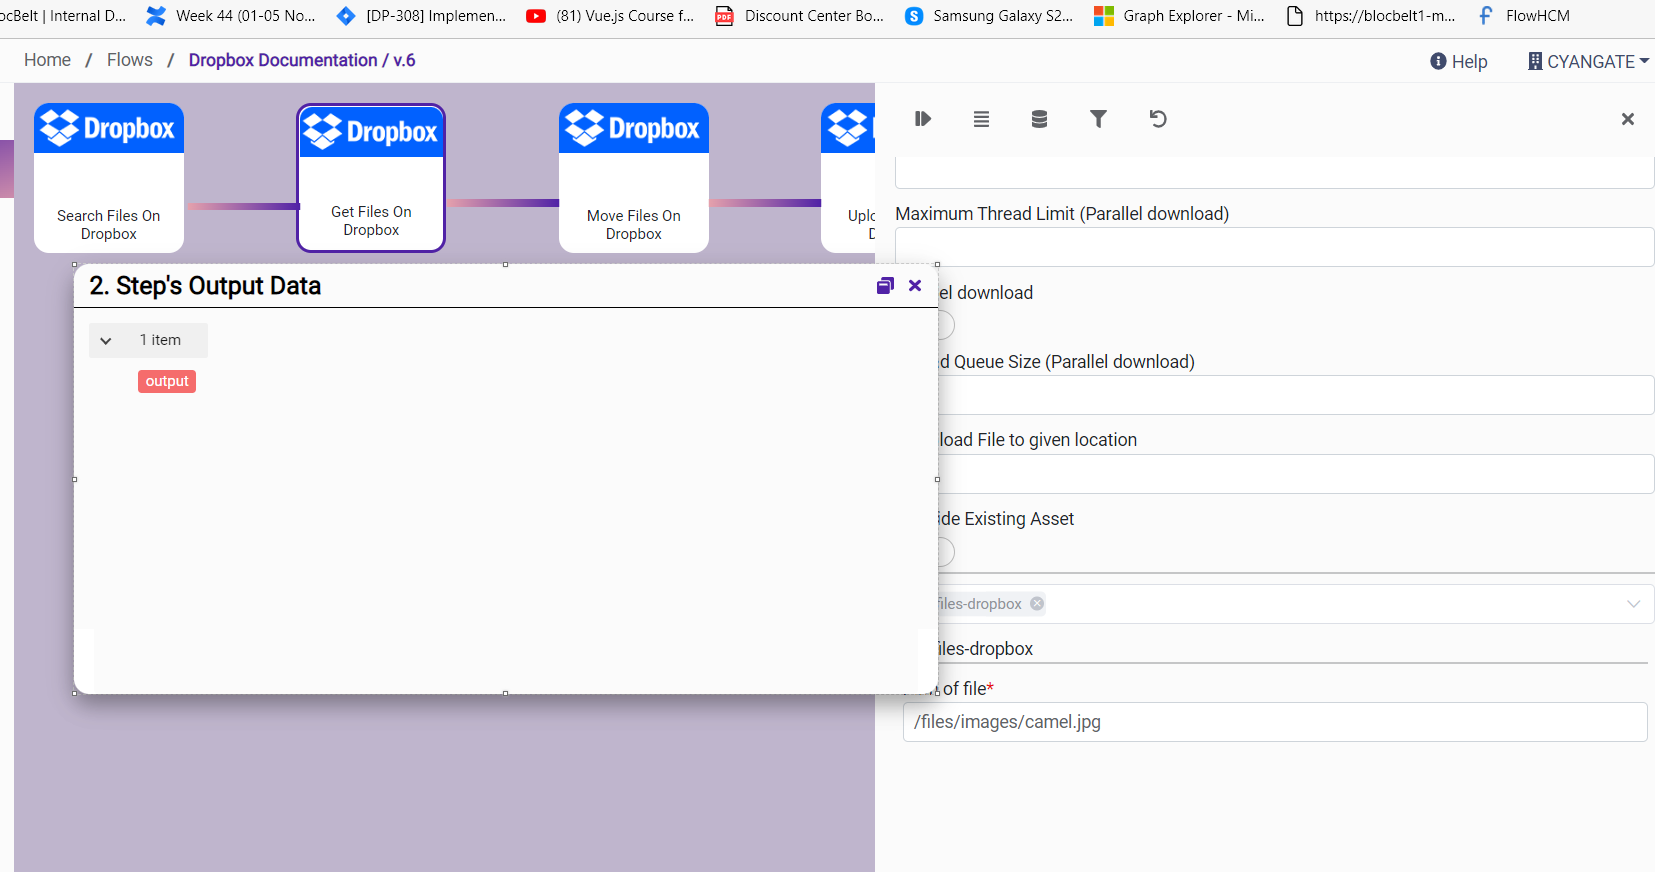Viewport: 1655px width, 872px height.
Task: Click the run step play icon
Action: coord(922,119)
